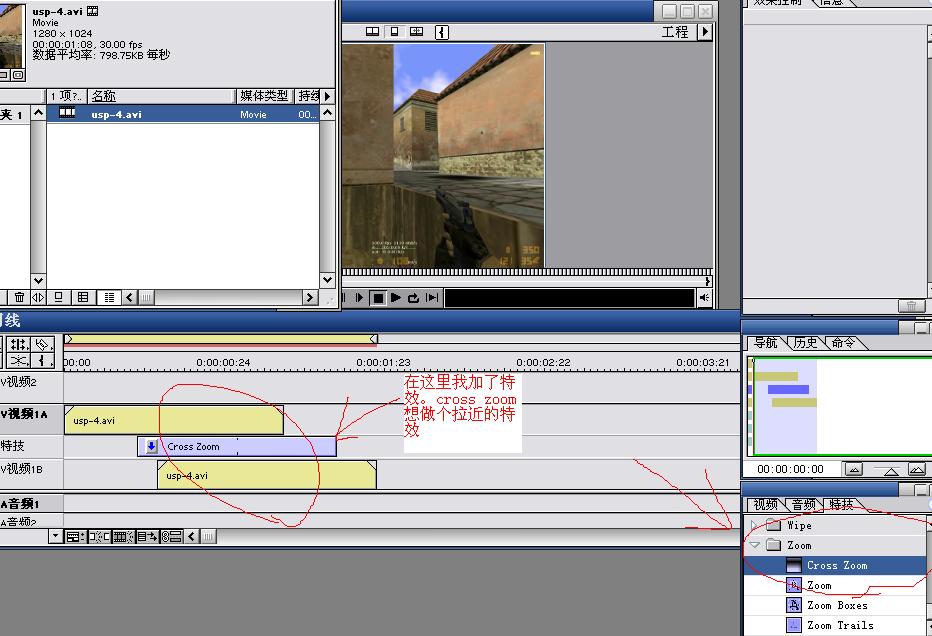
Task: Stop playback in the monitor
Action: point(377,298)
